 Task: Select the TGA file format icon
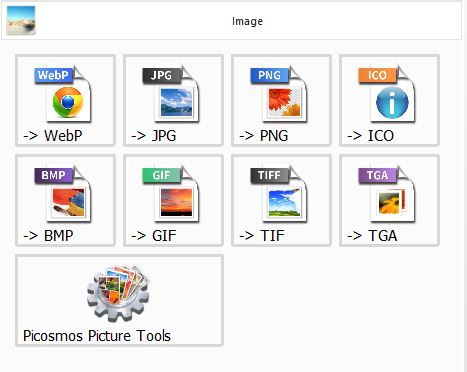click(x=387, y=194)
